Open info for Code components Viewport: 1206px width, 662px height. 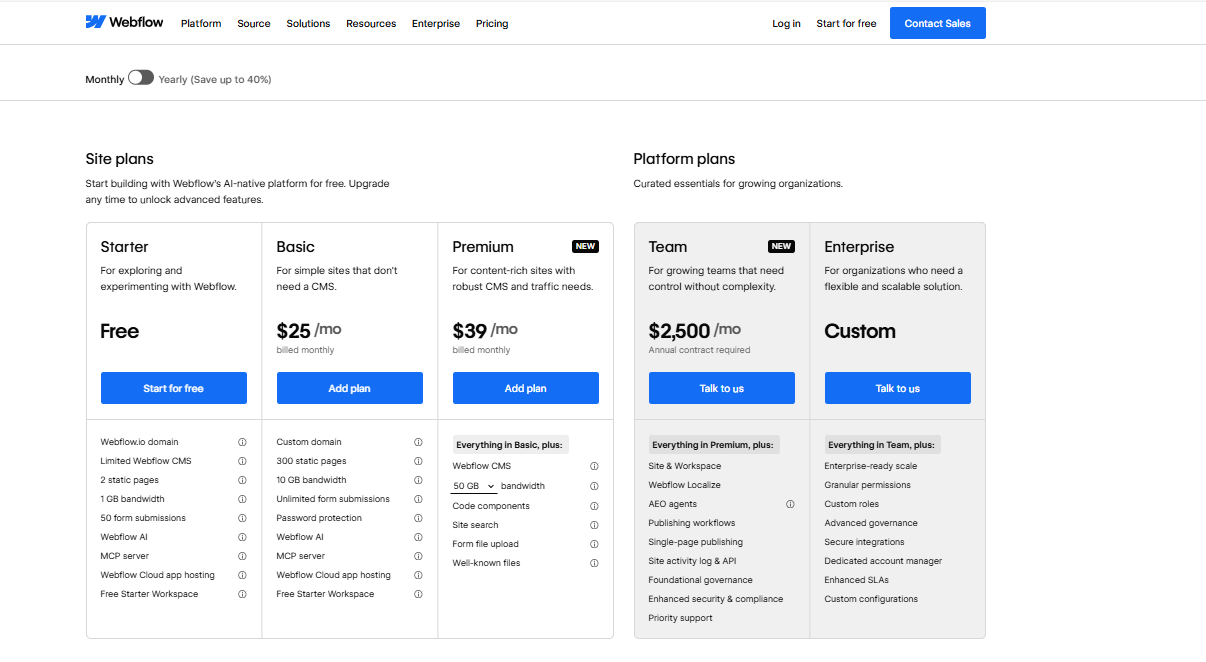coord(594,506)
